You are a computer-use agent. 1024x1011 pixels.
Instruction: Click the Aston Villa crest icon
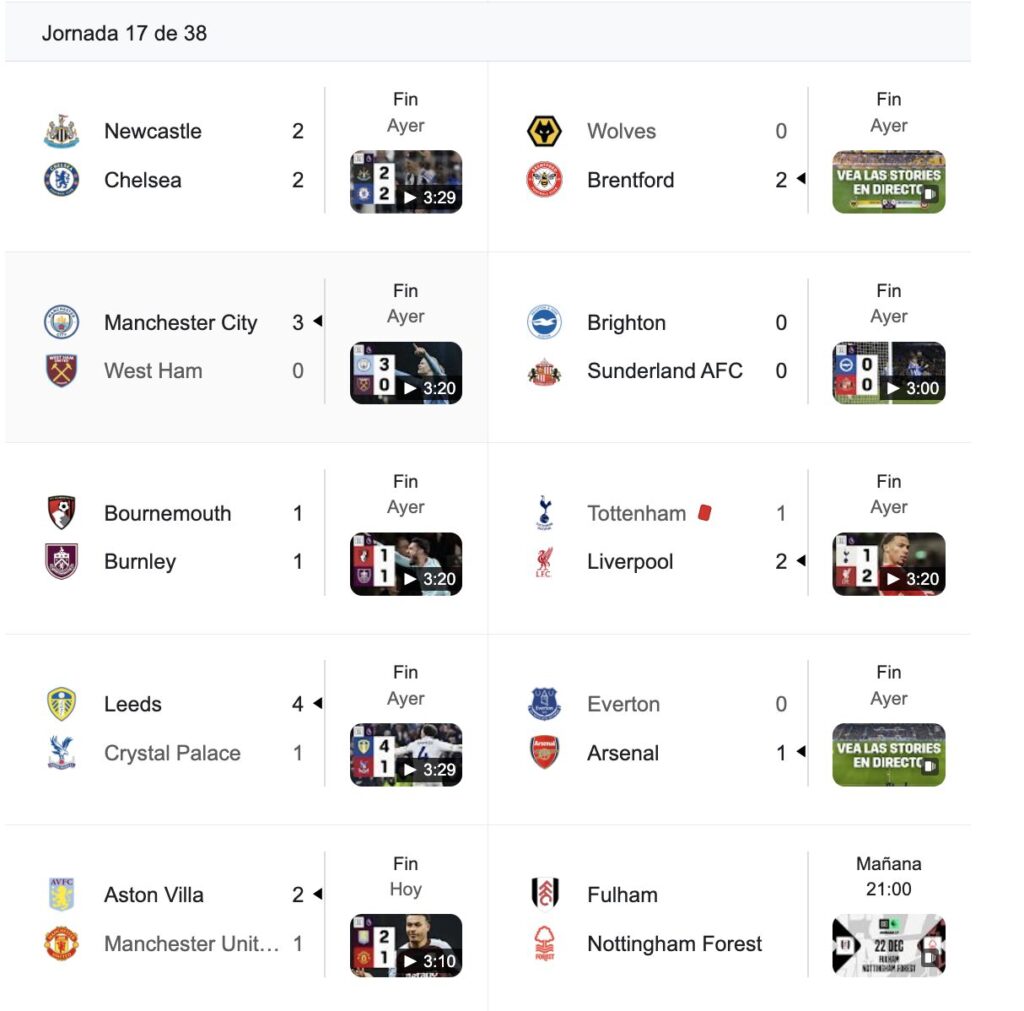[61, 894]
